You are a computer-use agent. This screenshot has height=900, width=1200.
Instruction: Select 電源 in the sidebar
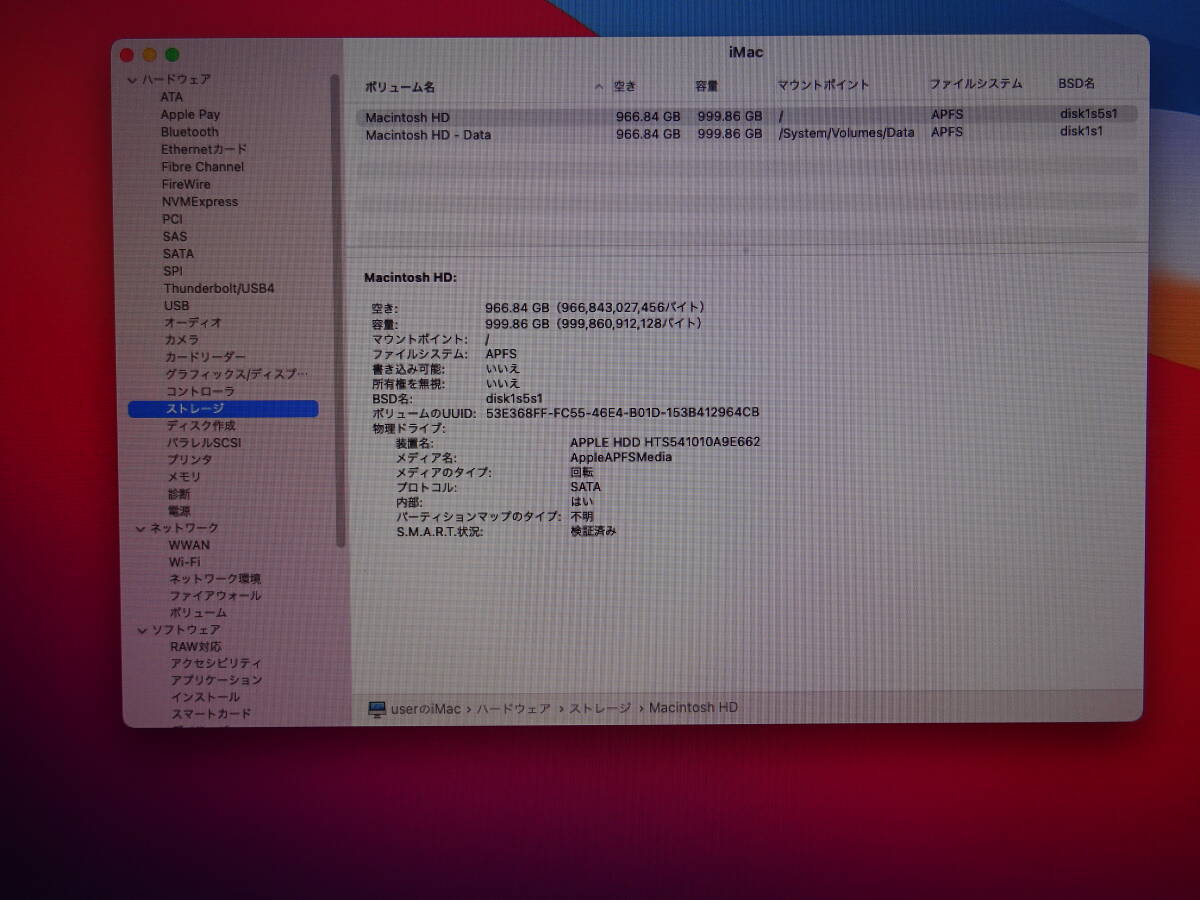tap(179, 510)
